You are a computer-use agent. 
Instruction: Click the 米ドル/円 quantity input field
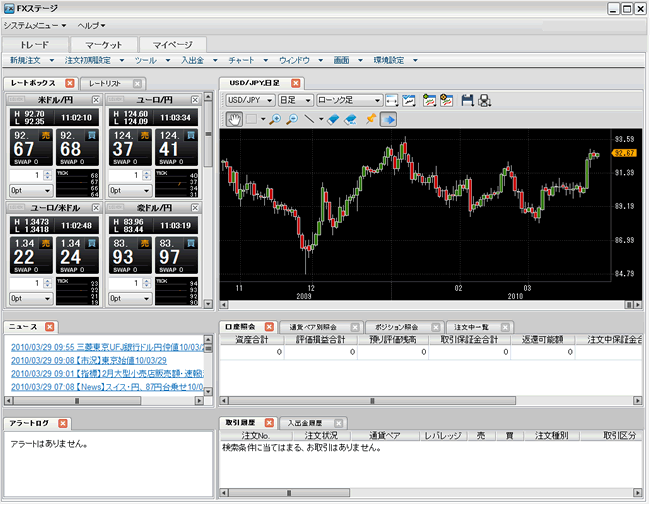(26, 175)
